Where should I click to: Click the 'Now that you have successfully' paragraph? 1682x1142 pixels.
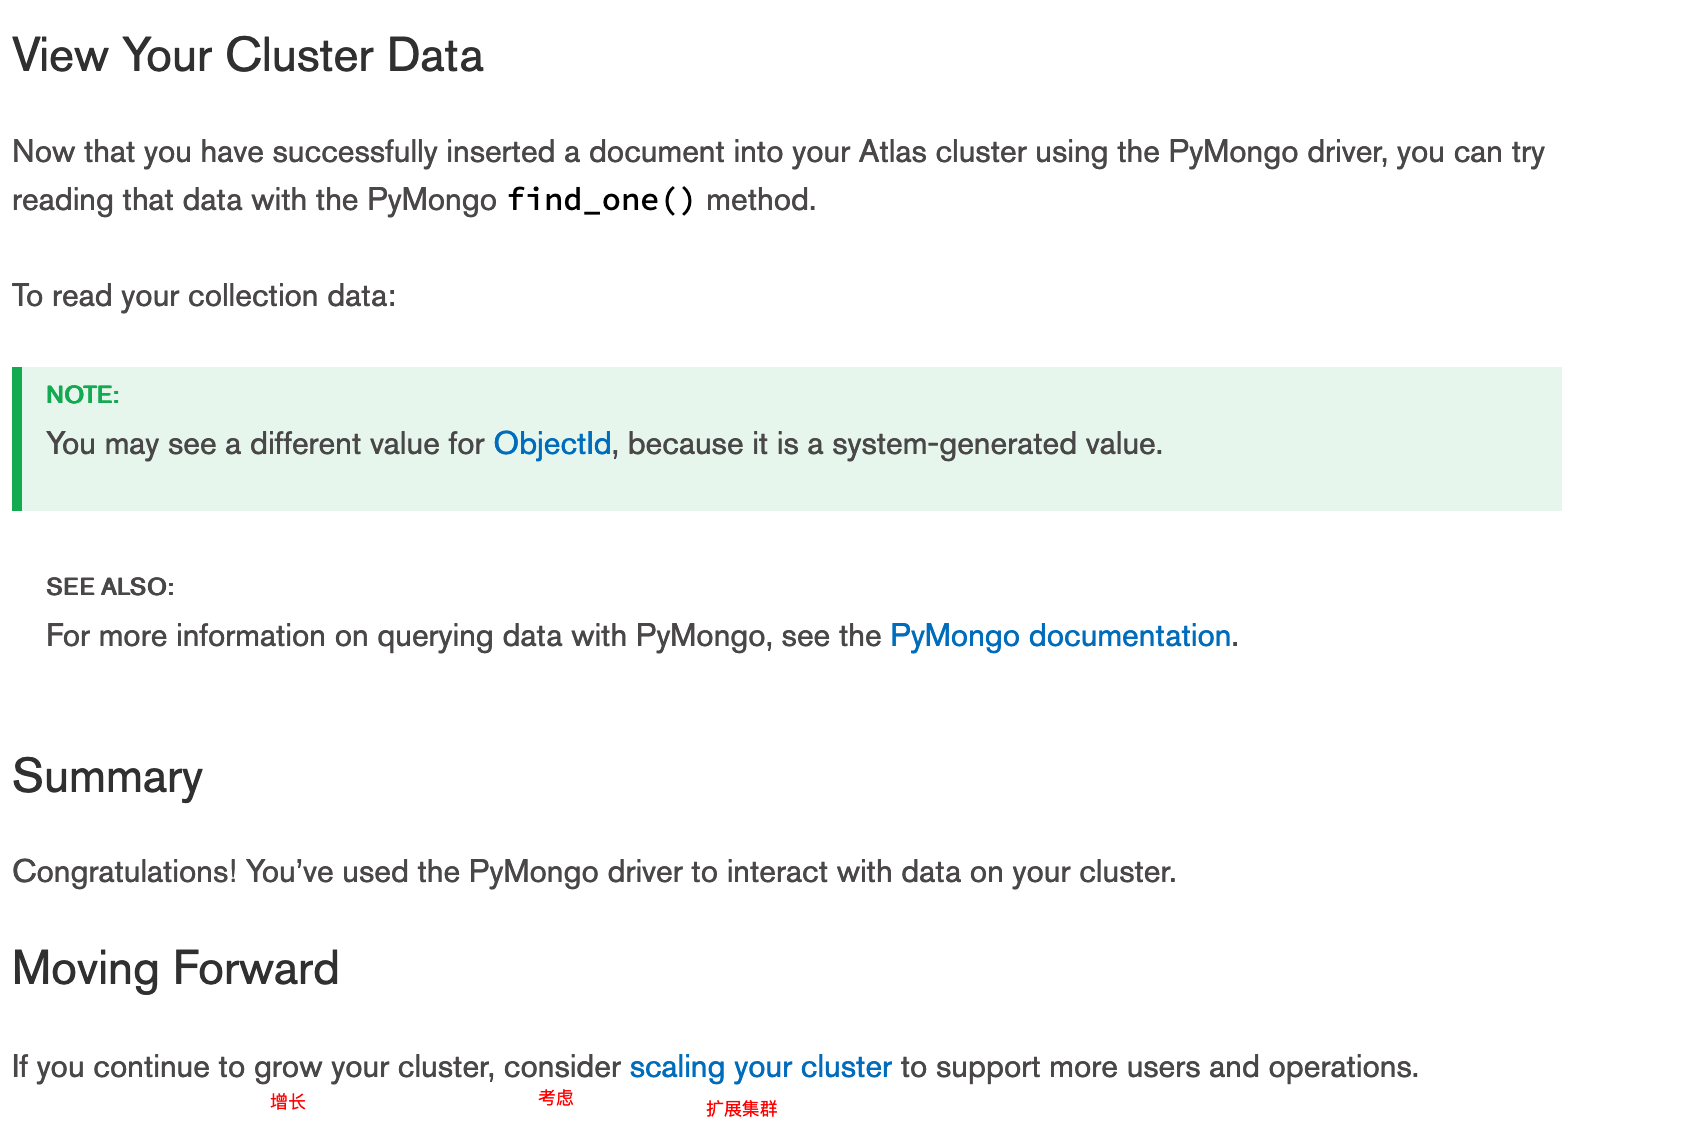pos(778,176)
